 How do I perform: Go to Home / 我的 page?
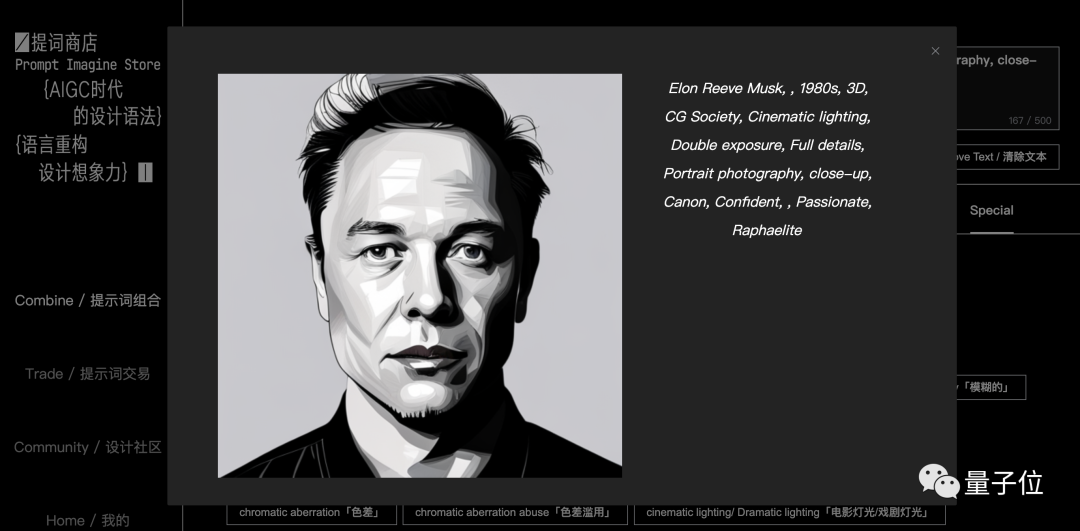coord(87,521)
